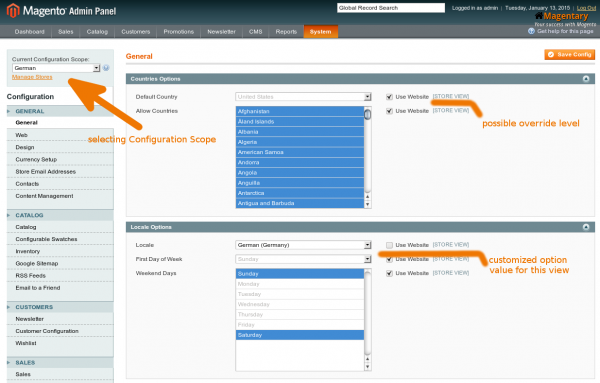Expand the GENERAL configuration group
This screenshot has height=383, width=600.
[x=60, y=111]
